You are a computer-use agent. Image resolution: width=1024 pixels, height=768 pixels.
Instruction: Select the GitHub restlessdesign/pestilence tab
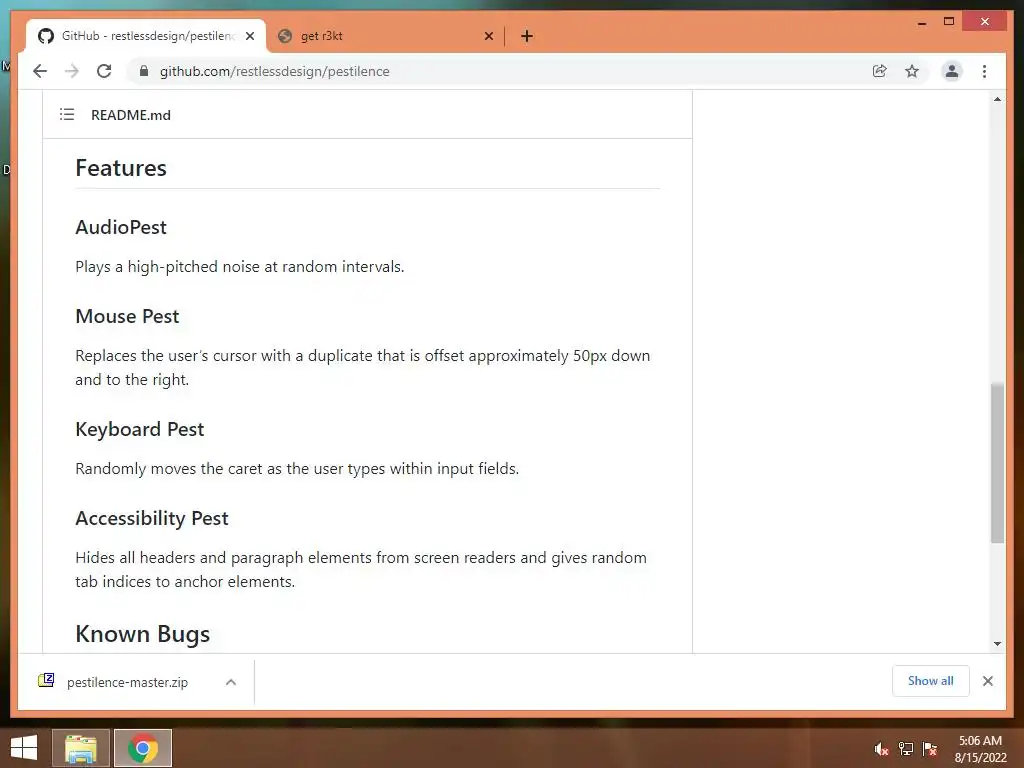point(145,37)
